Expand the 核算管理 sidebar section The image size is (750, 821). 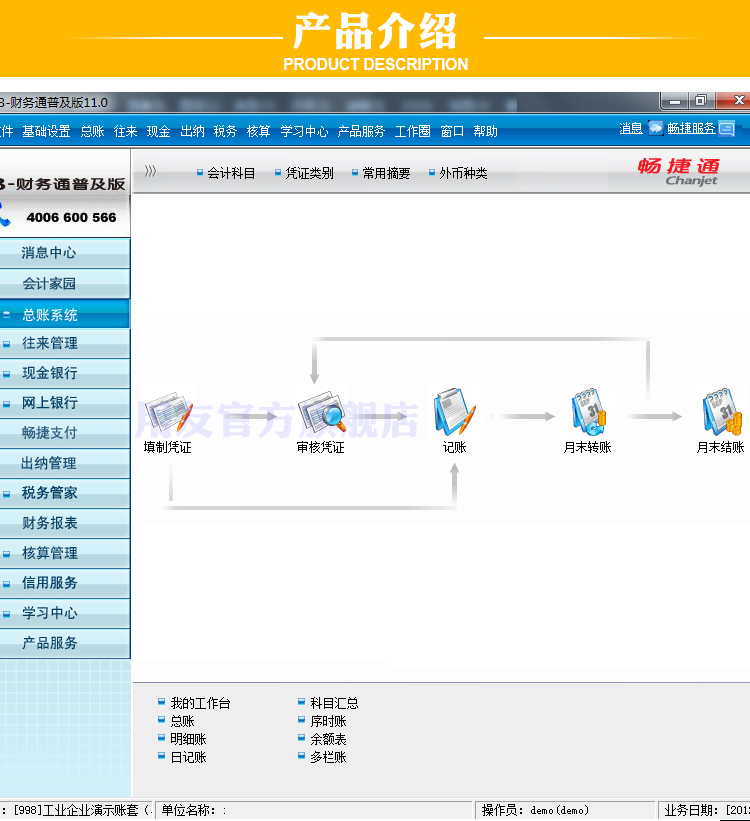(64, 553)
